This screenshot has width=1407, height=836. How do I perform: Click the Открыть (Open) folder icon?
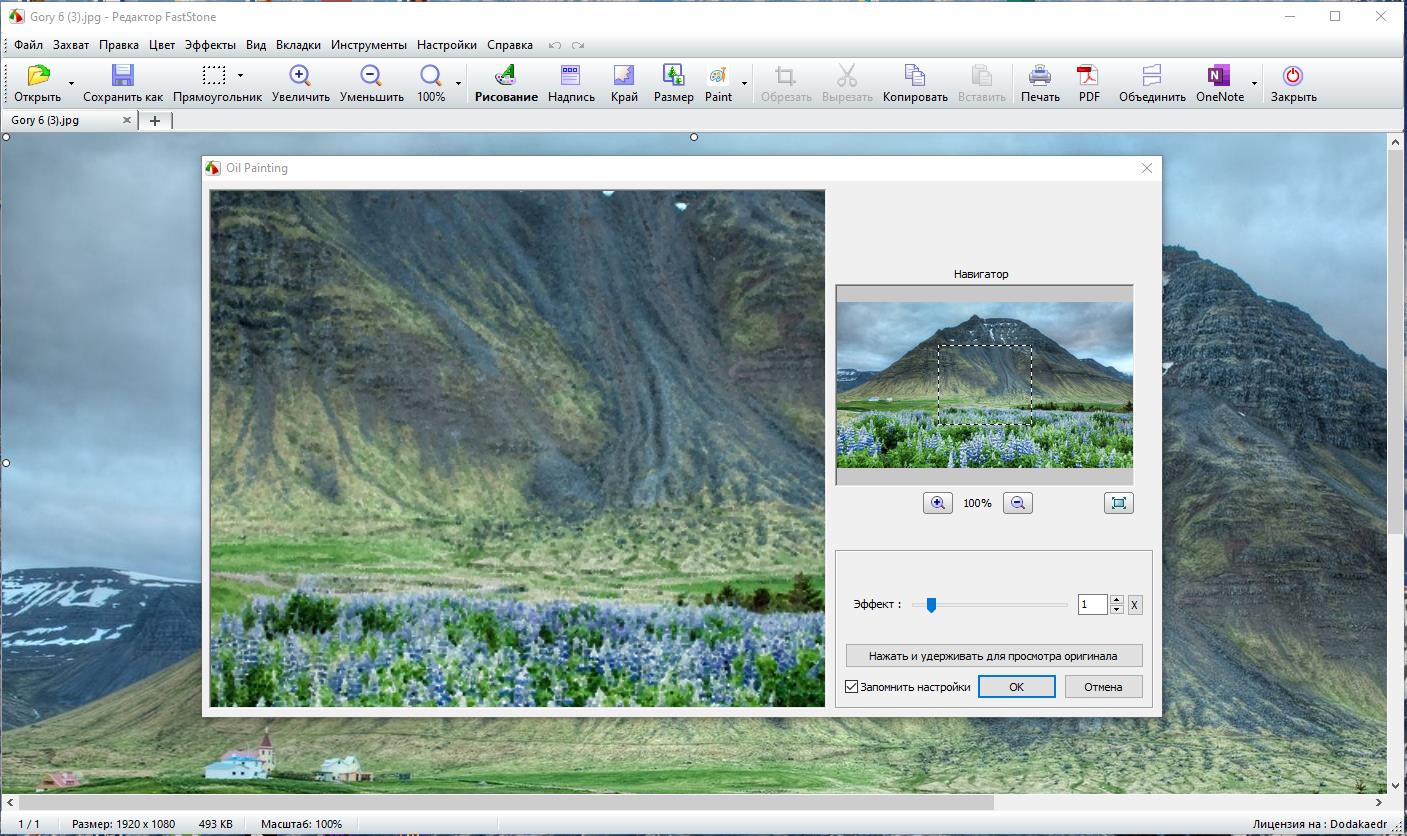pos(38,76)
